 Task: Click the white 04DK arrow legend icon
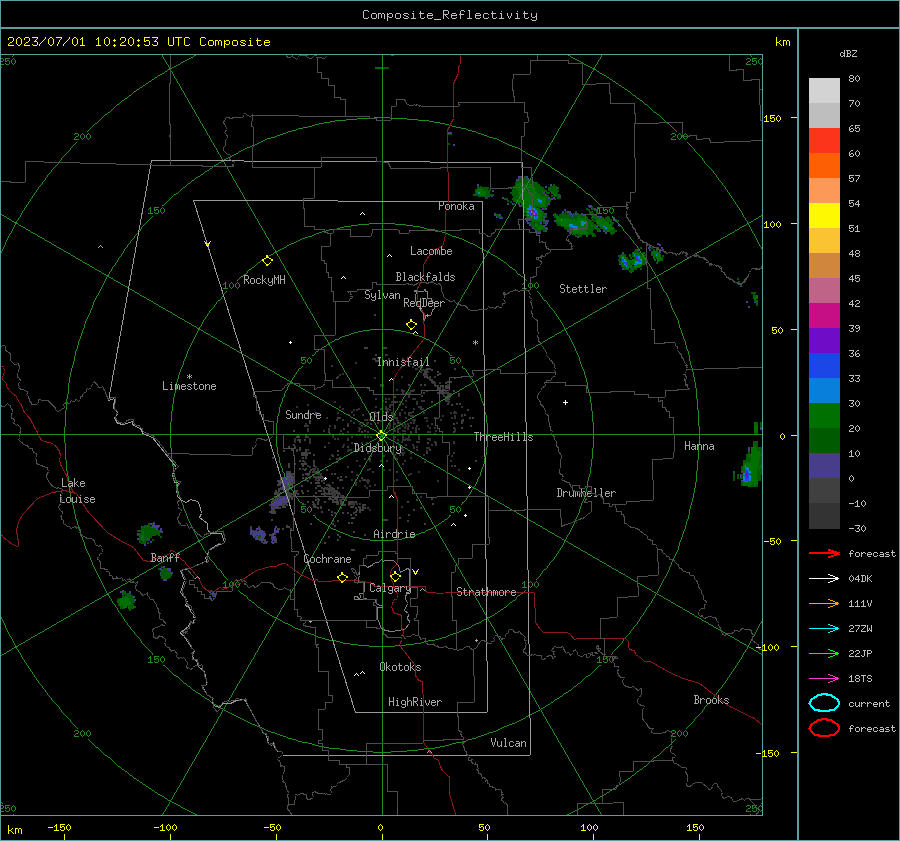click(824, 579)
